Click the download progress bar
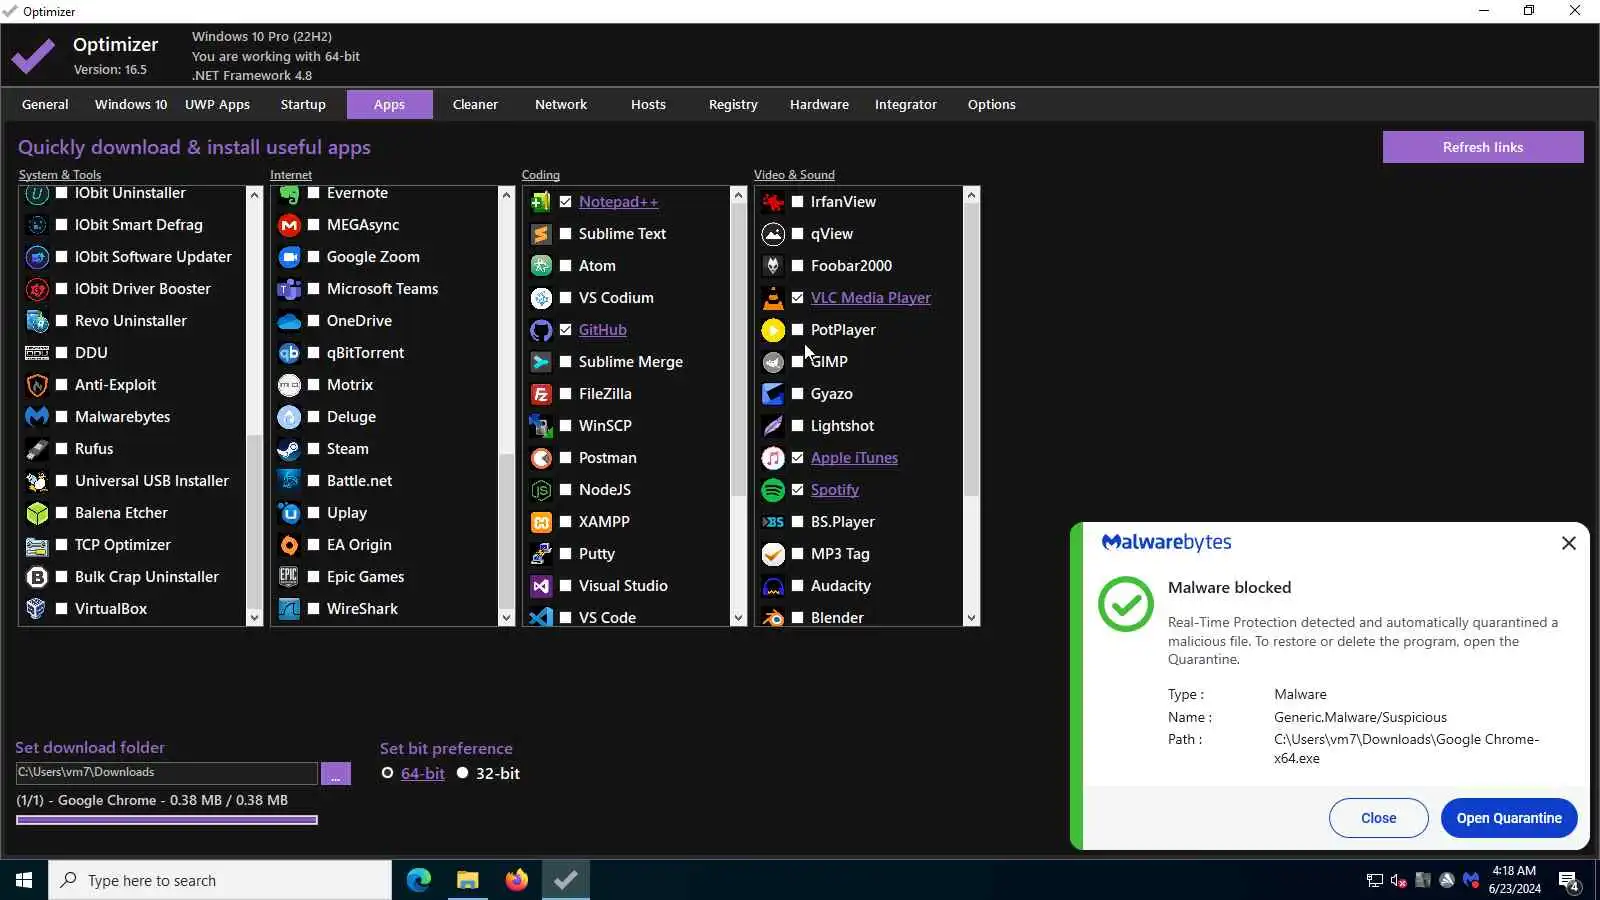 (x=167, y=820)
